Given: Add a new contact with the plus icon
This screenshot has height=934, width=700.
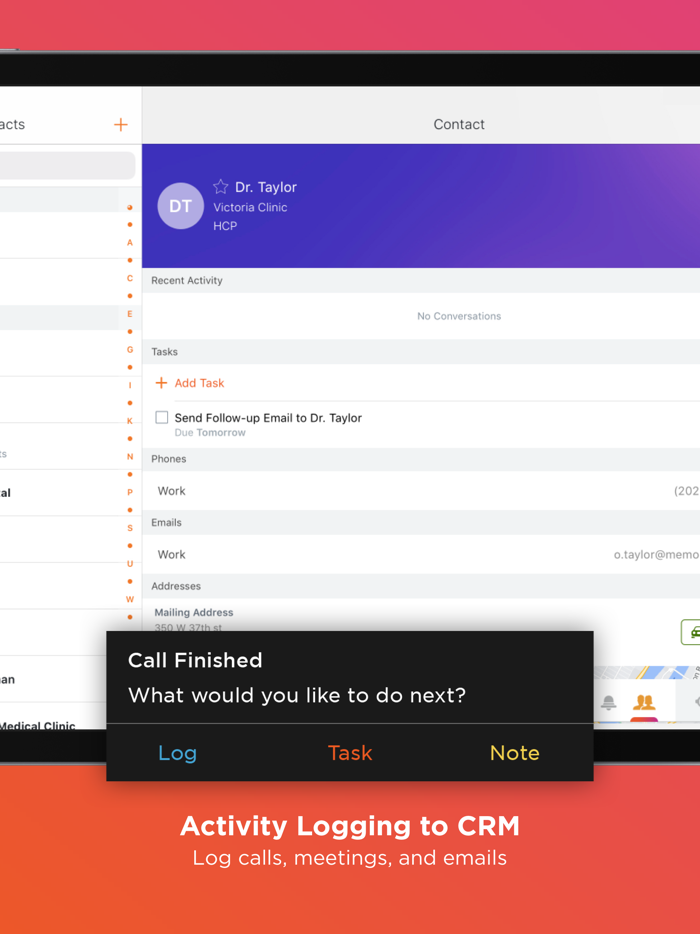Looking at the screenshot, I should coord(120,124).
